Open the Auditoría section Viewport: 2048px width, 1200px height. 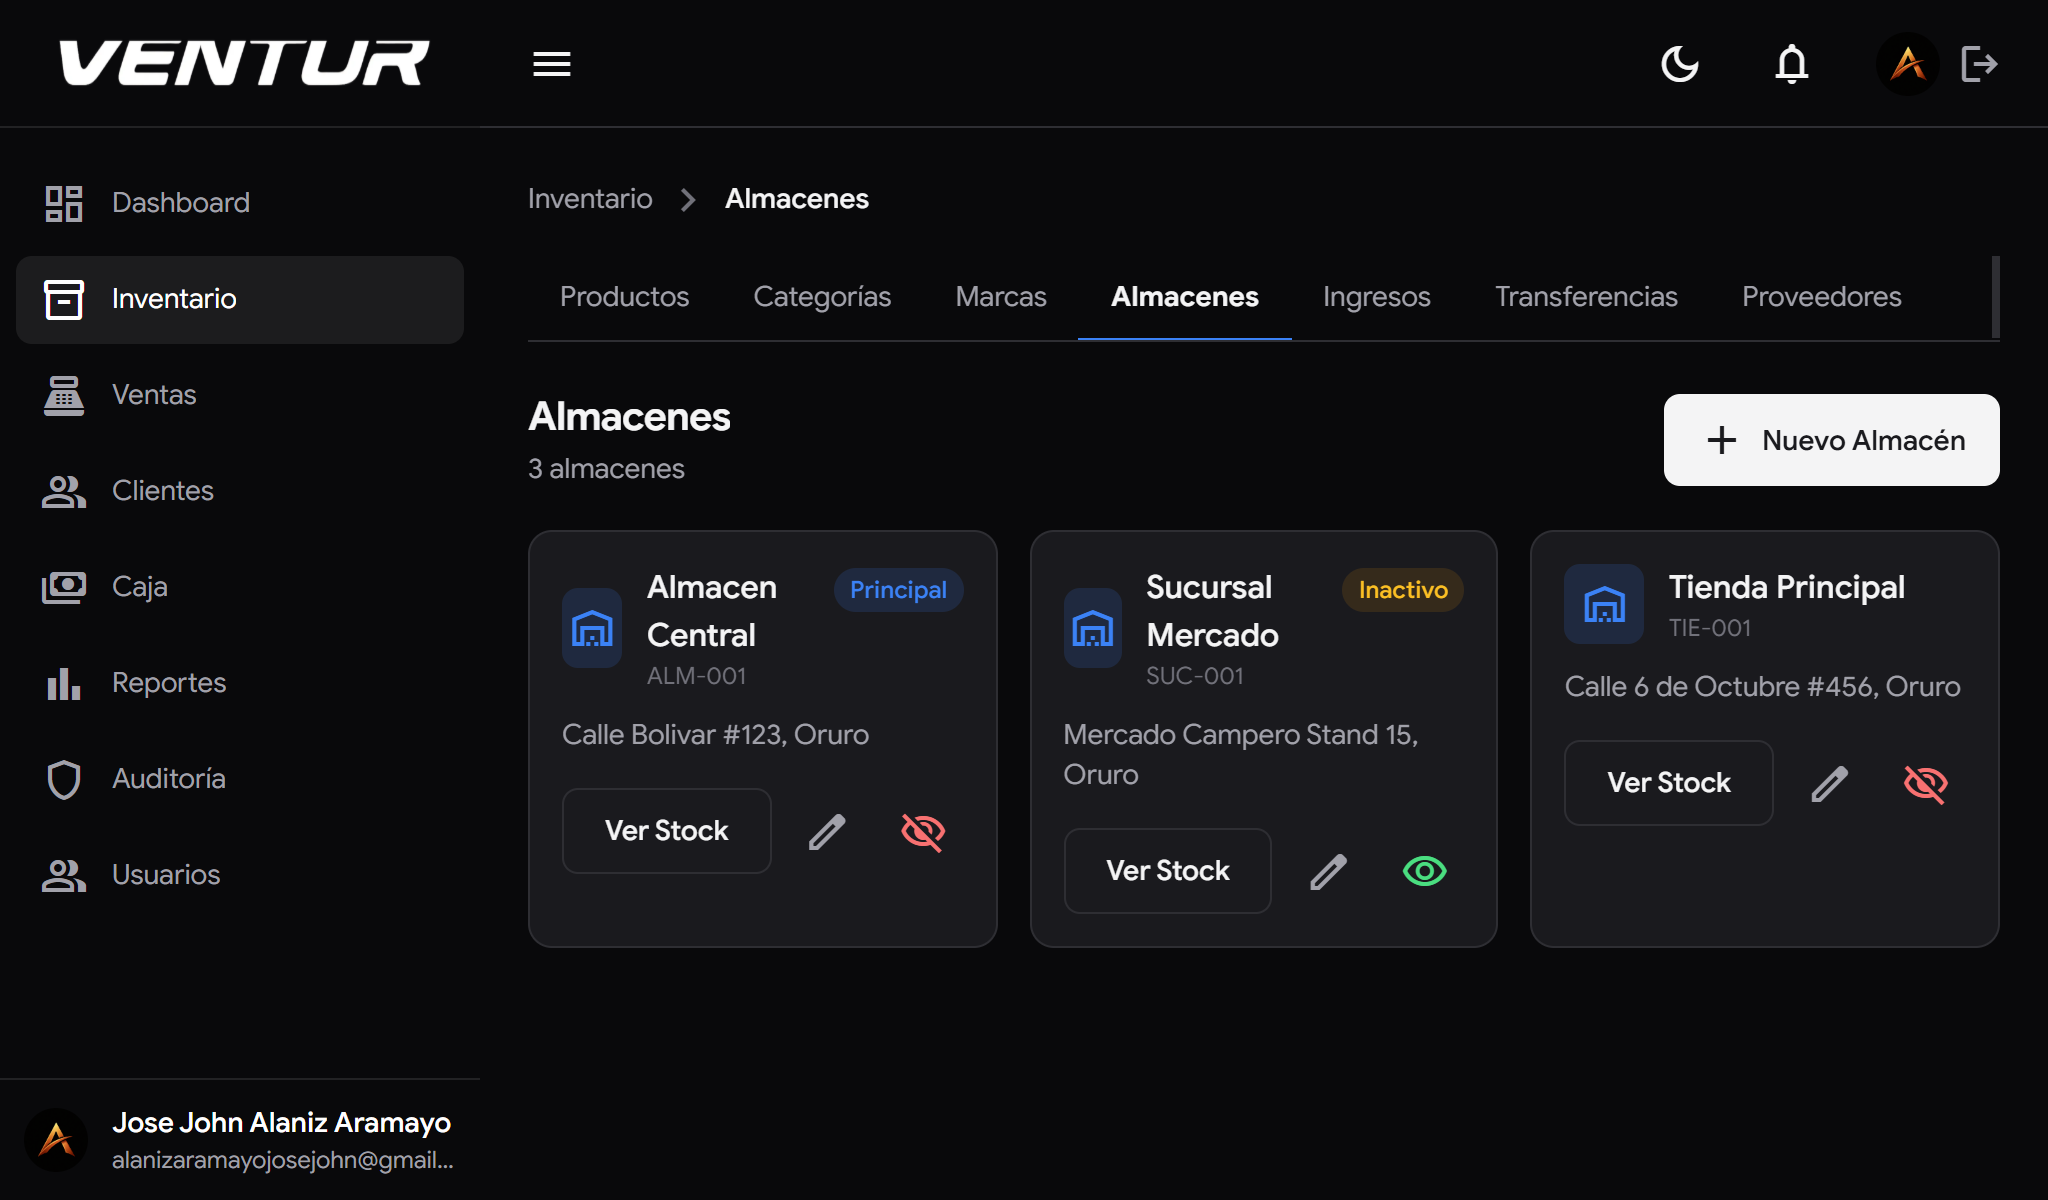pyautogui.click(x=168, y=779)
